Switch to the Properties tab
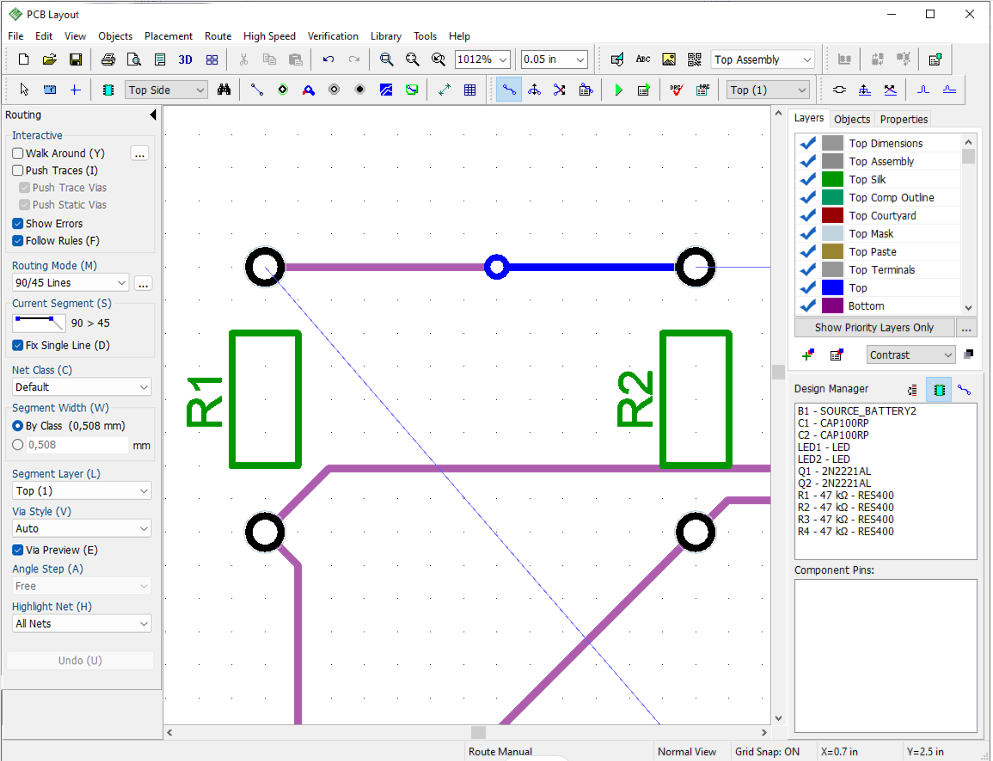993x761 pixels. coord(904,119)
